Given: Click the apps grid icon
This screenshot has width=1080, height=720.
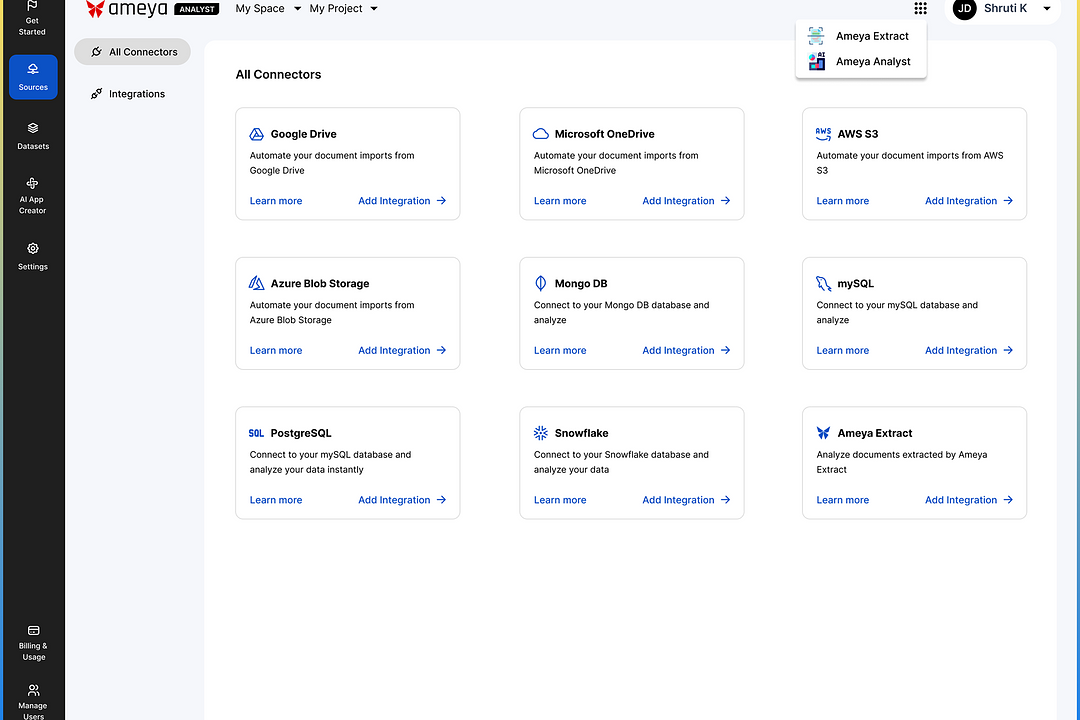Looking at the screenshot, I should click(920, 9).
